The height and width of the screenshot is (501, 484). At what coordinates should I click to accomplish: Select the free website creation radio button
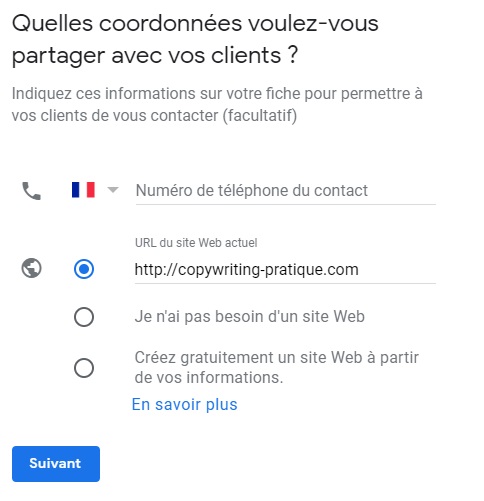point(84,368)
